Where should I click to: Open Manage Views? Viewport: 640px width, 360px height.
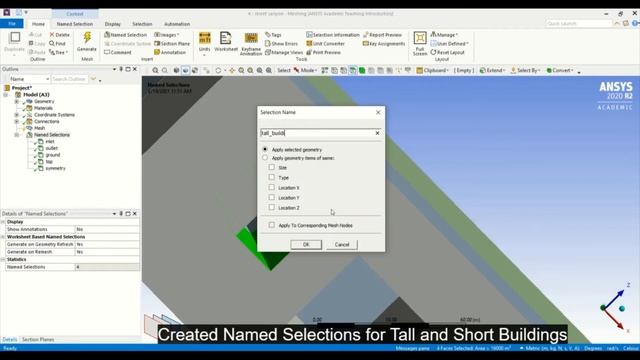tap(284, 52)
